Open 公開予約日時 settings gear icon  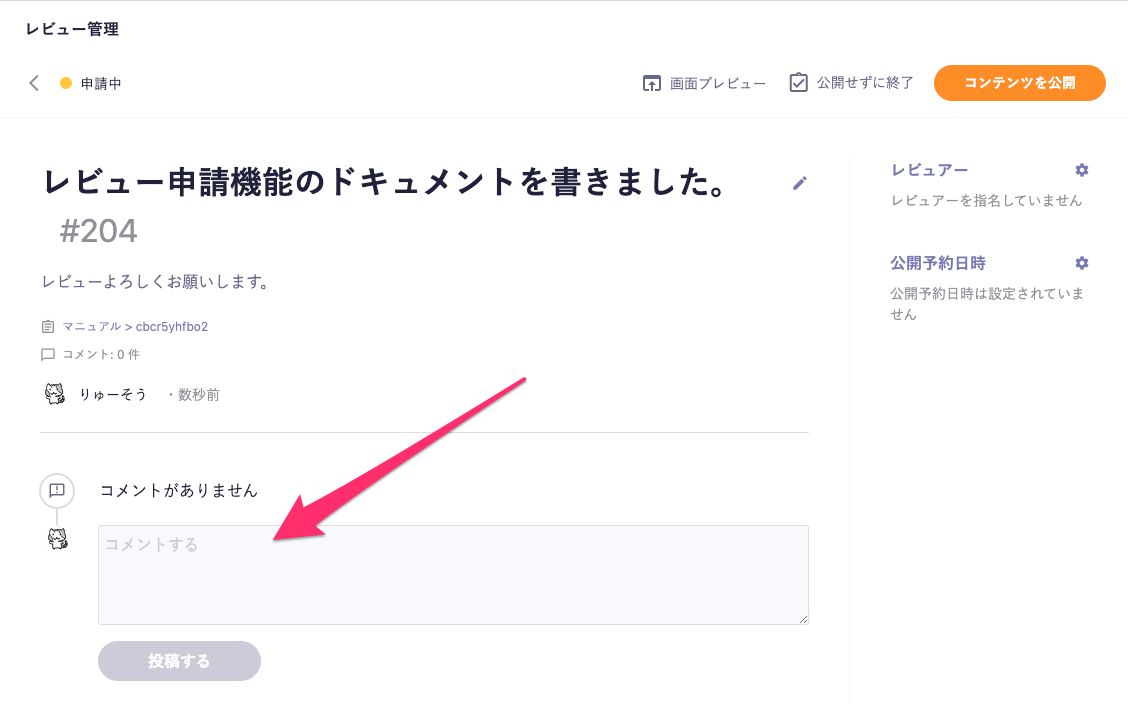(x=1081, y=263)
